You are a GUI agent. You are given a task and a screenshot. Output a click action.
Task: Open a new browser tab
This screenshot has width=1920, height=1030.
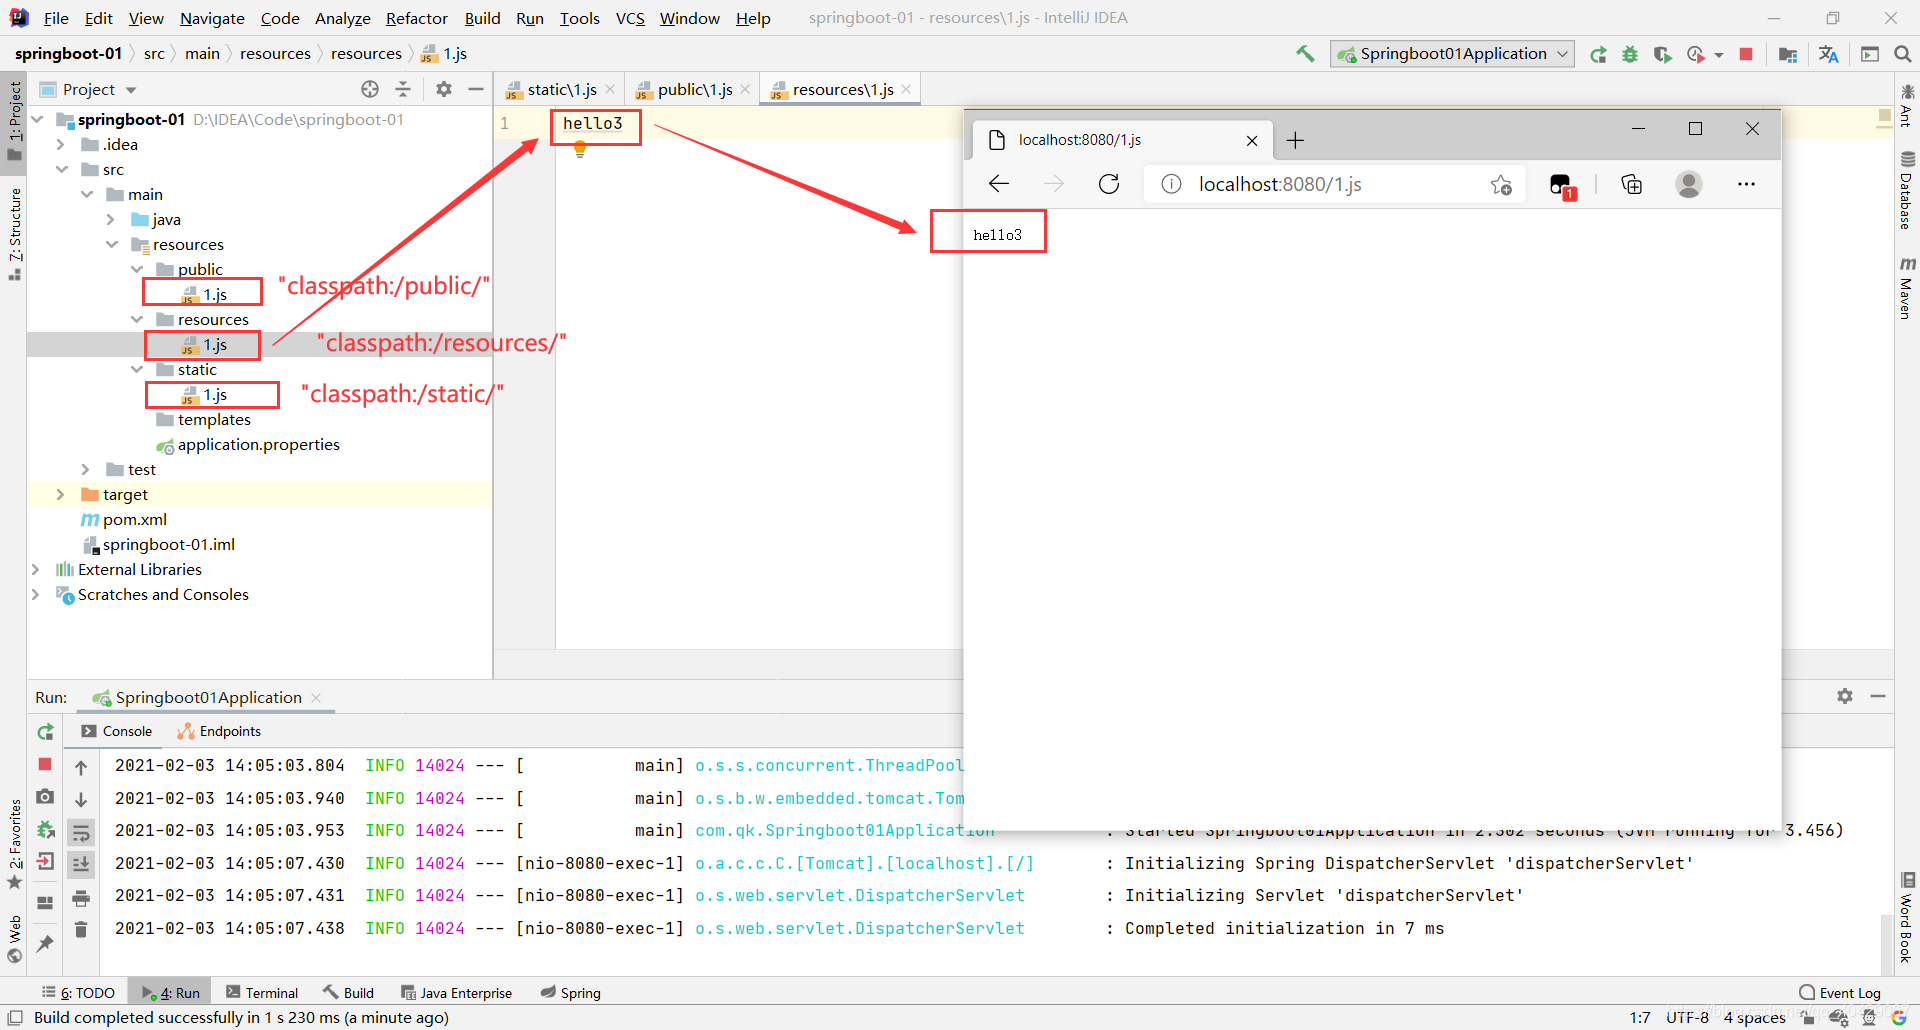point(1295,140)
